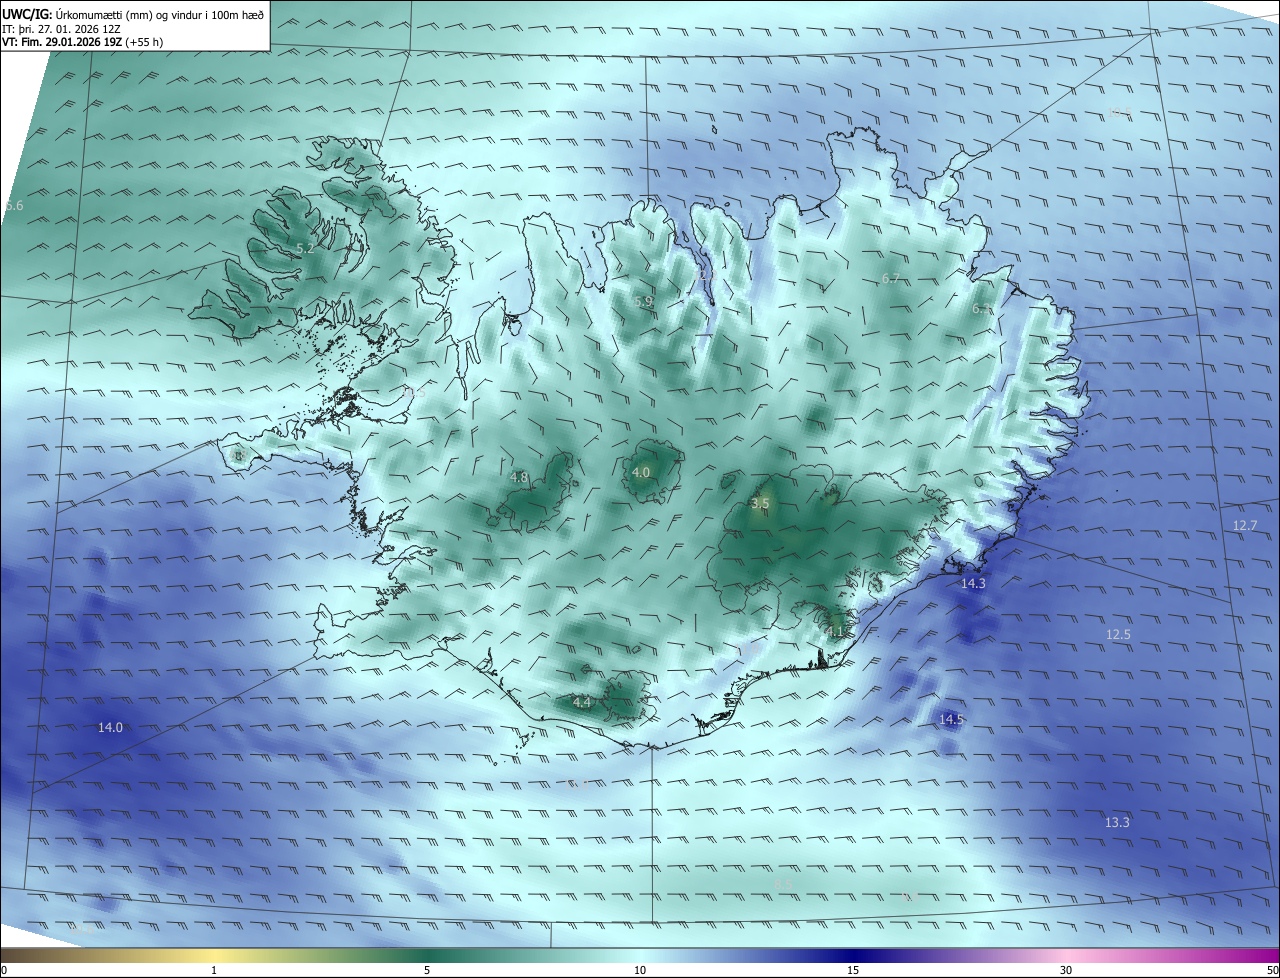The width and height of the screenshot is (1280, 978).
Task: Click the 4.4 value near the south coast
Action: coord(582,702)
